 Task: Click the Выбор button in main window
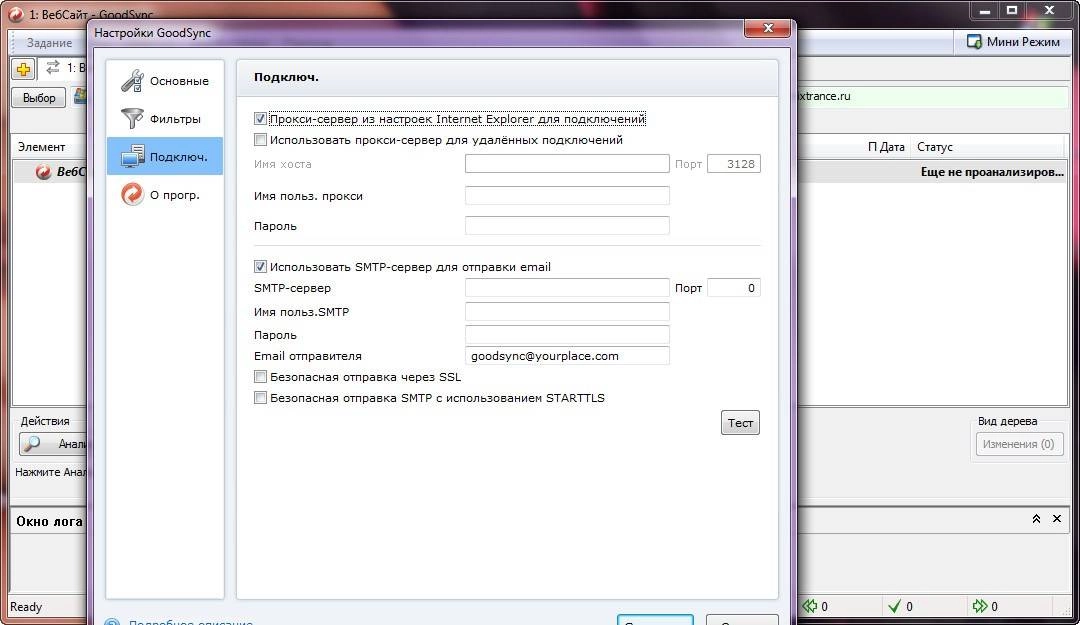pyautogui.click(x=39, y=98)
